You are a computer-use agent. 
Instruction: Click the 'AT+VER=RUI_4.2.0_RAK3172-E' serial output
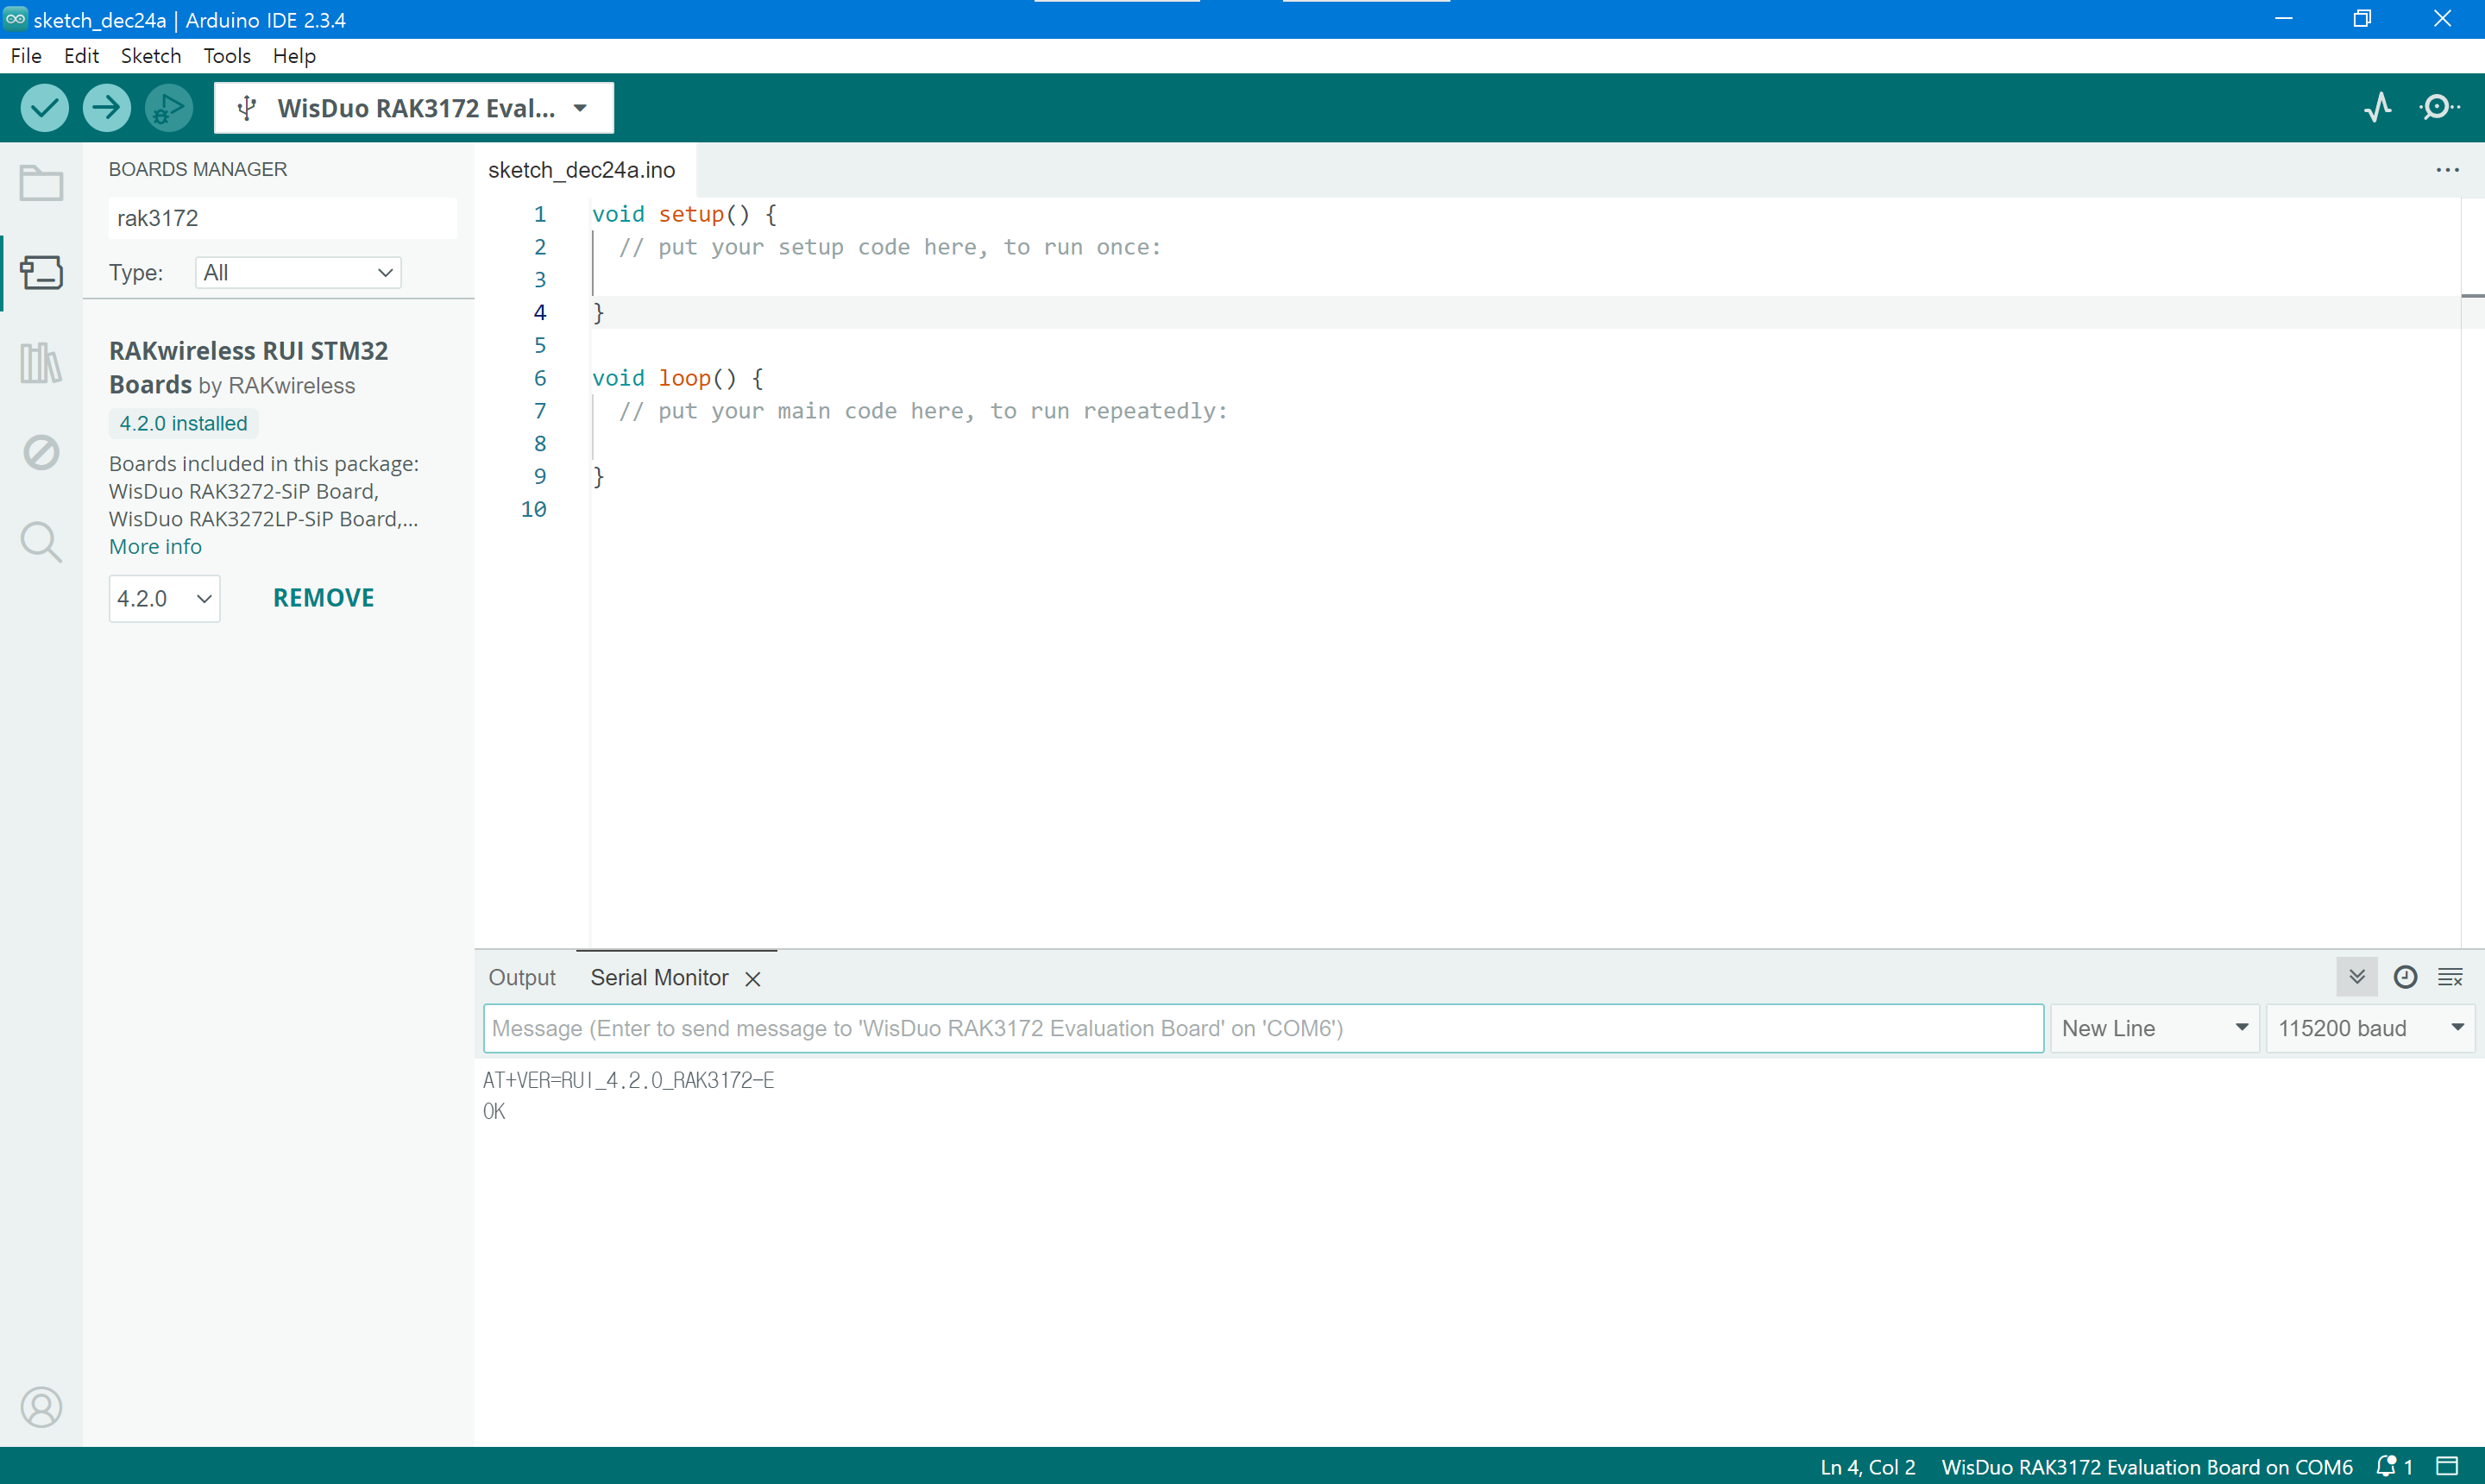[x=628, y=1080]
